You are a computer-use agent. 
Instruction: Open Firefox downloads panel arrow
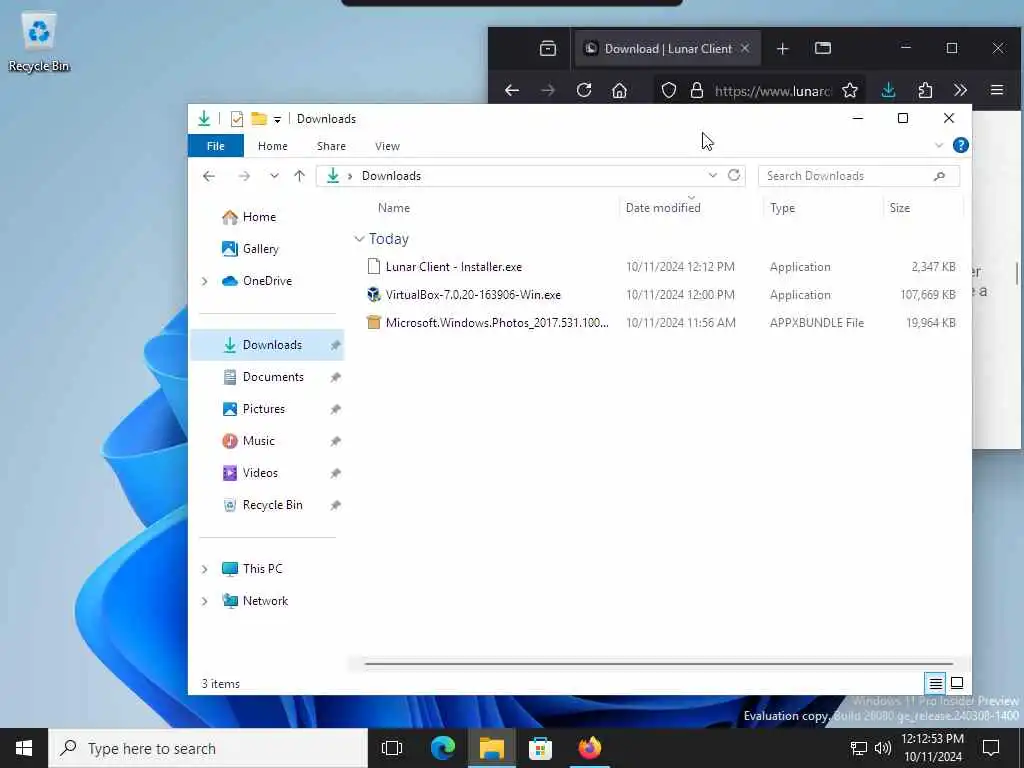pyautogui.click(x=888, y=90)
